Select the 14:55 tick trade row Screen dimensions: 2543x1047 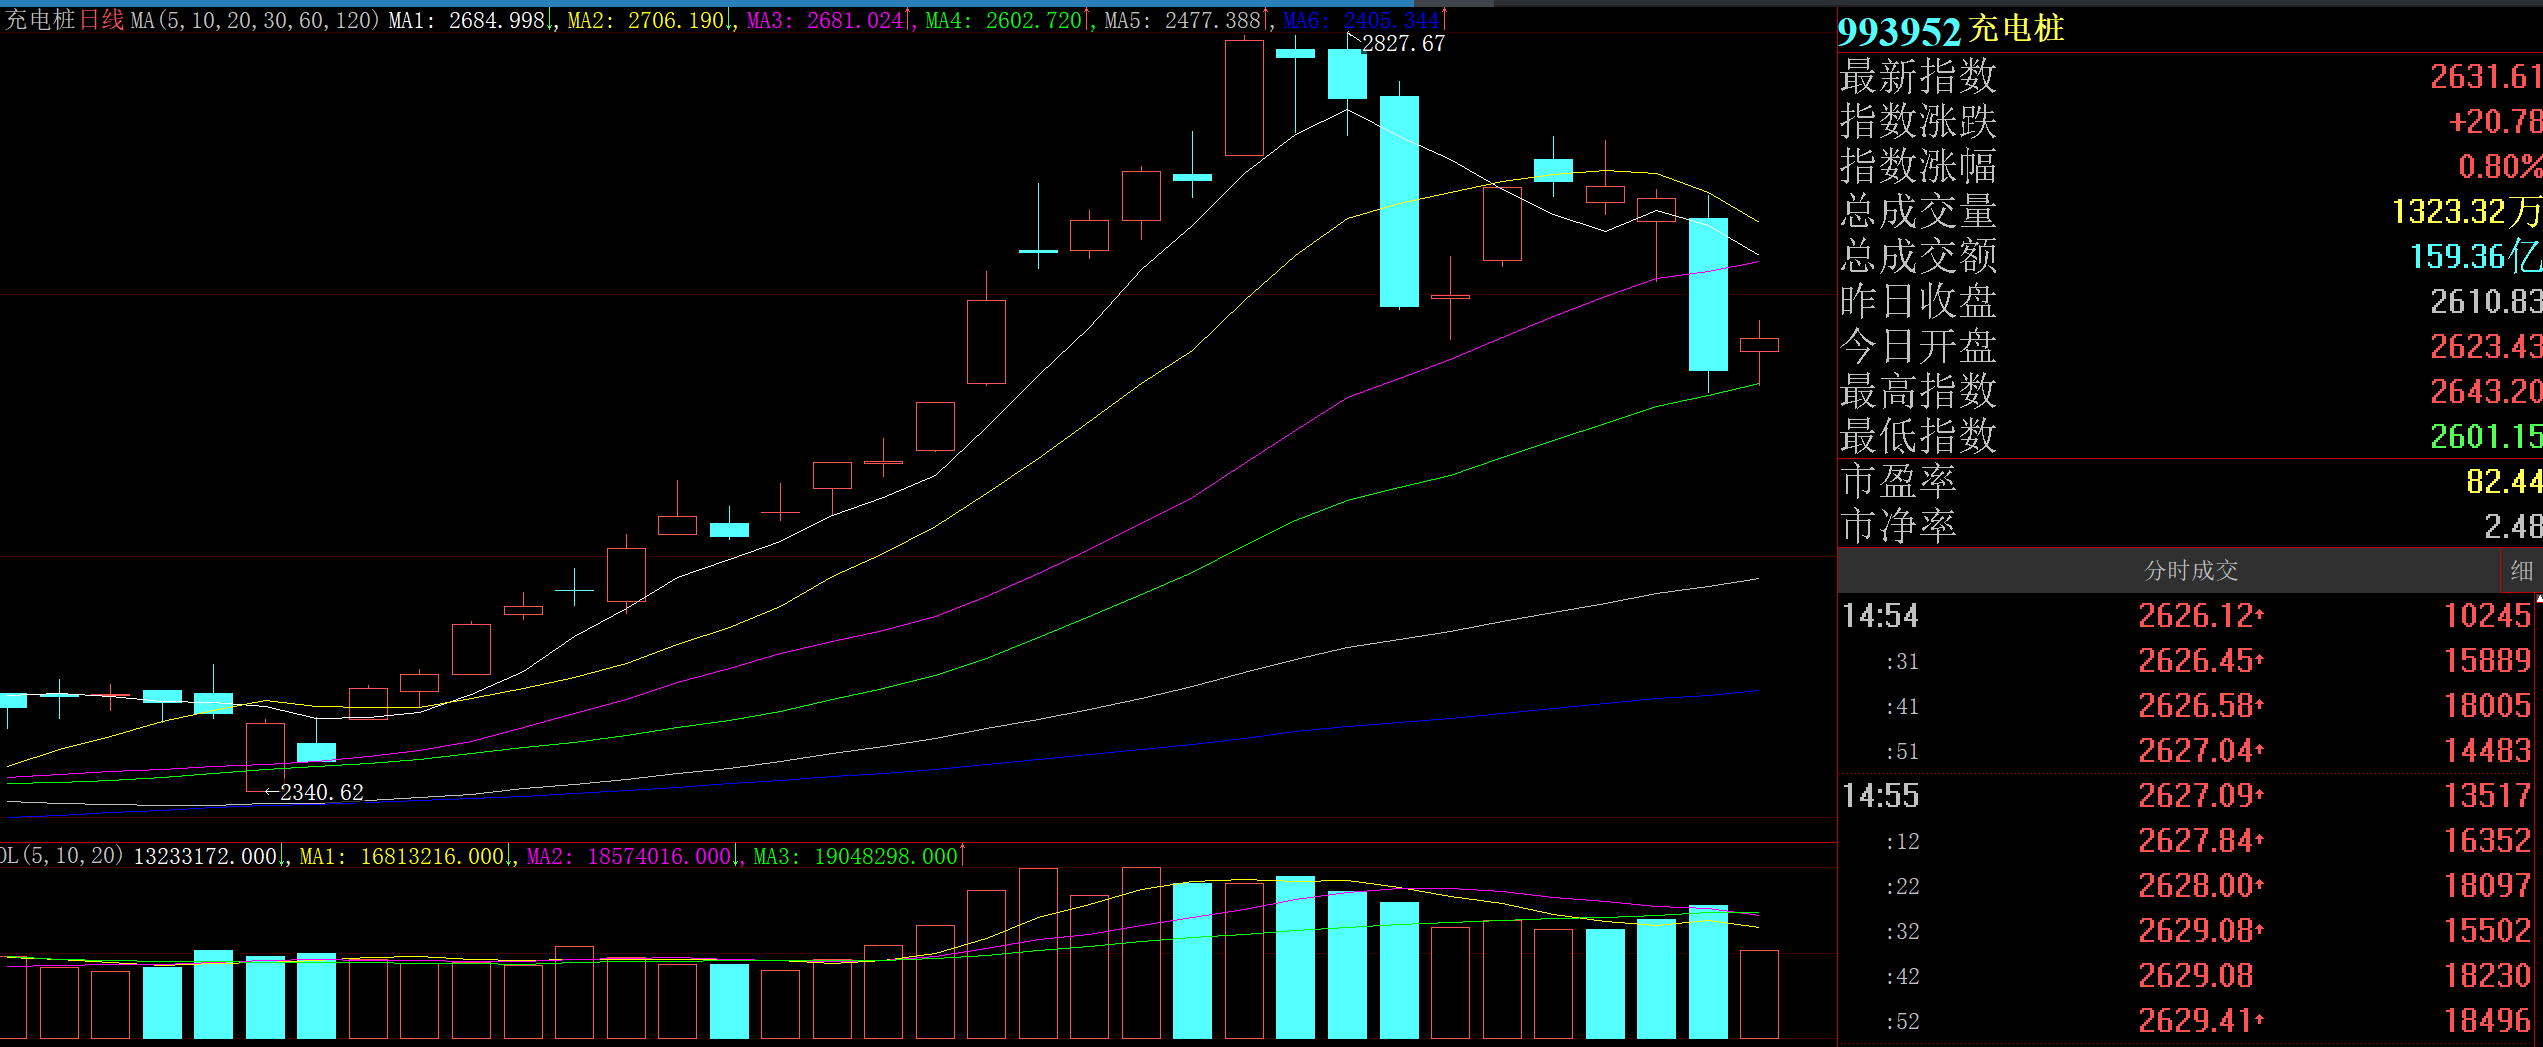point(2188,796)
